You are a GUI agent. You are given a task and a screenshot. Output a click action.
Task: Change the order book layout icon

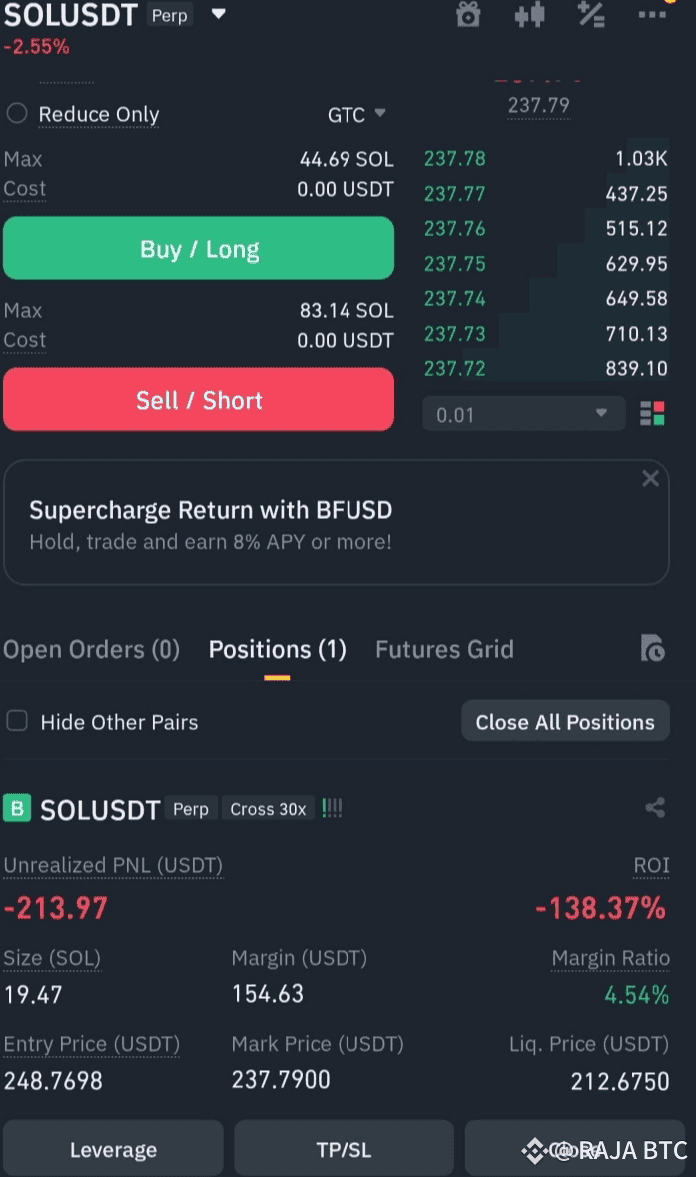click(x=652, y=414)
